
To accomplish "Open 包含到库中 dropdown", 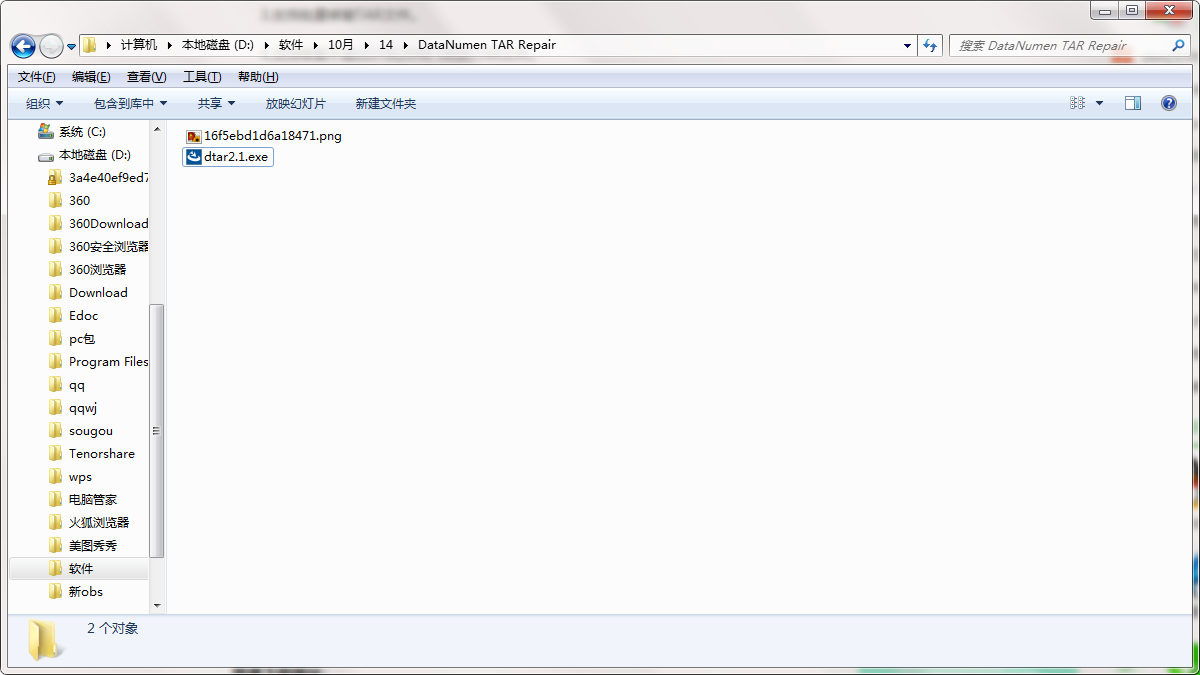I will (131, 103).
